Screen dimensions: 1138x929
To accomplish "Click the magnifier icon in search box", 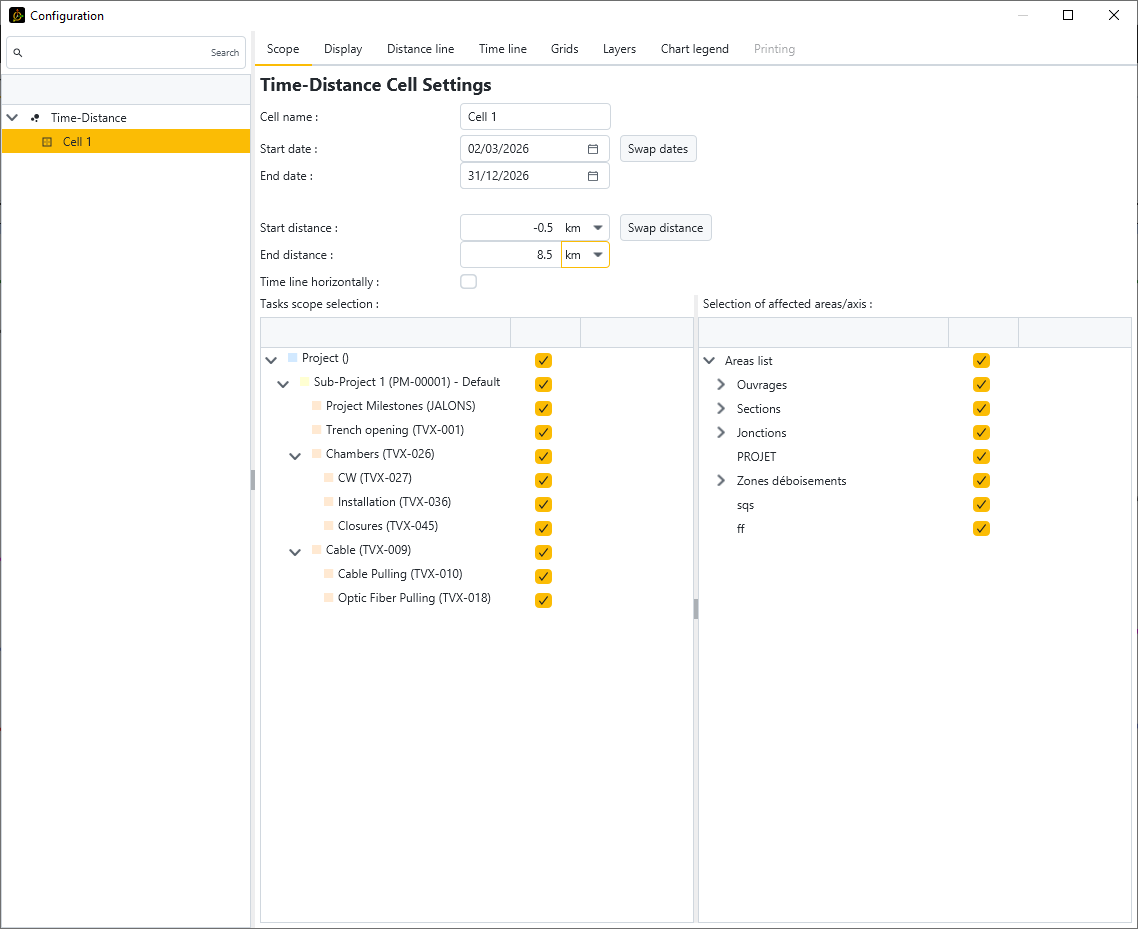I will [18, 53].
